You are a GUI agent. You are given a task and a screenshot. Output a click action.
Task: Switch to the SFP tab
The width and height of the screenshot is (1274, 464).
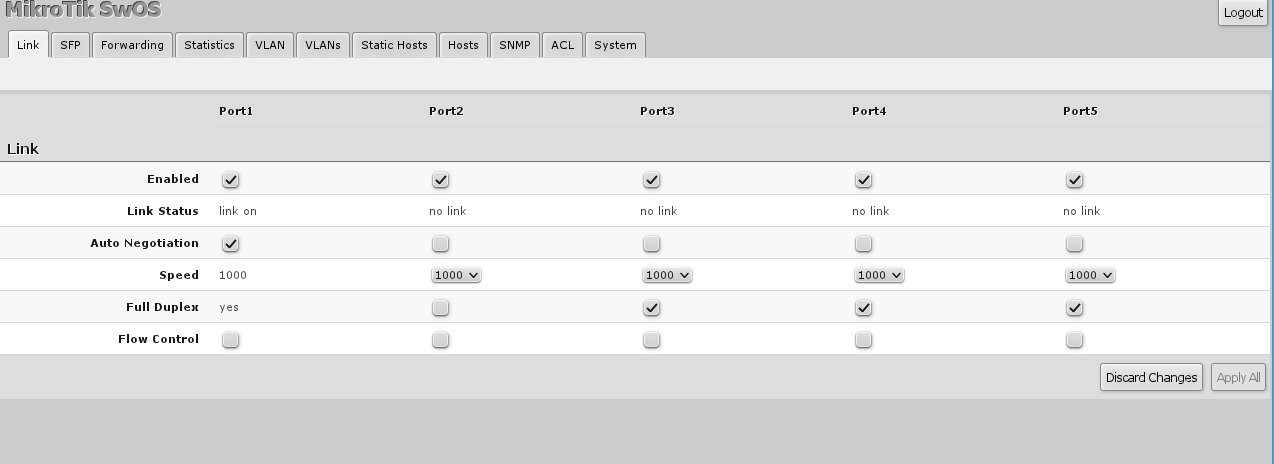[70, 45]
